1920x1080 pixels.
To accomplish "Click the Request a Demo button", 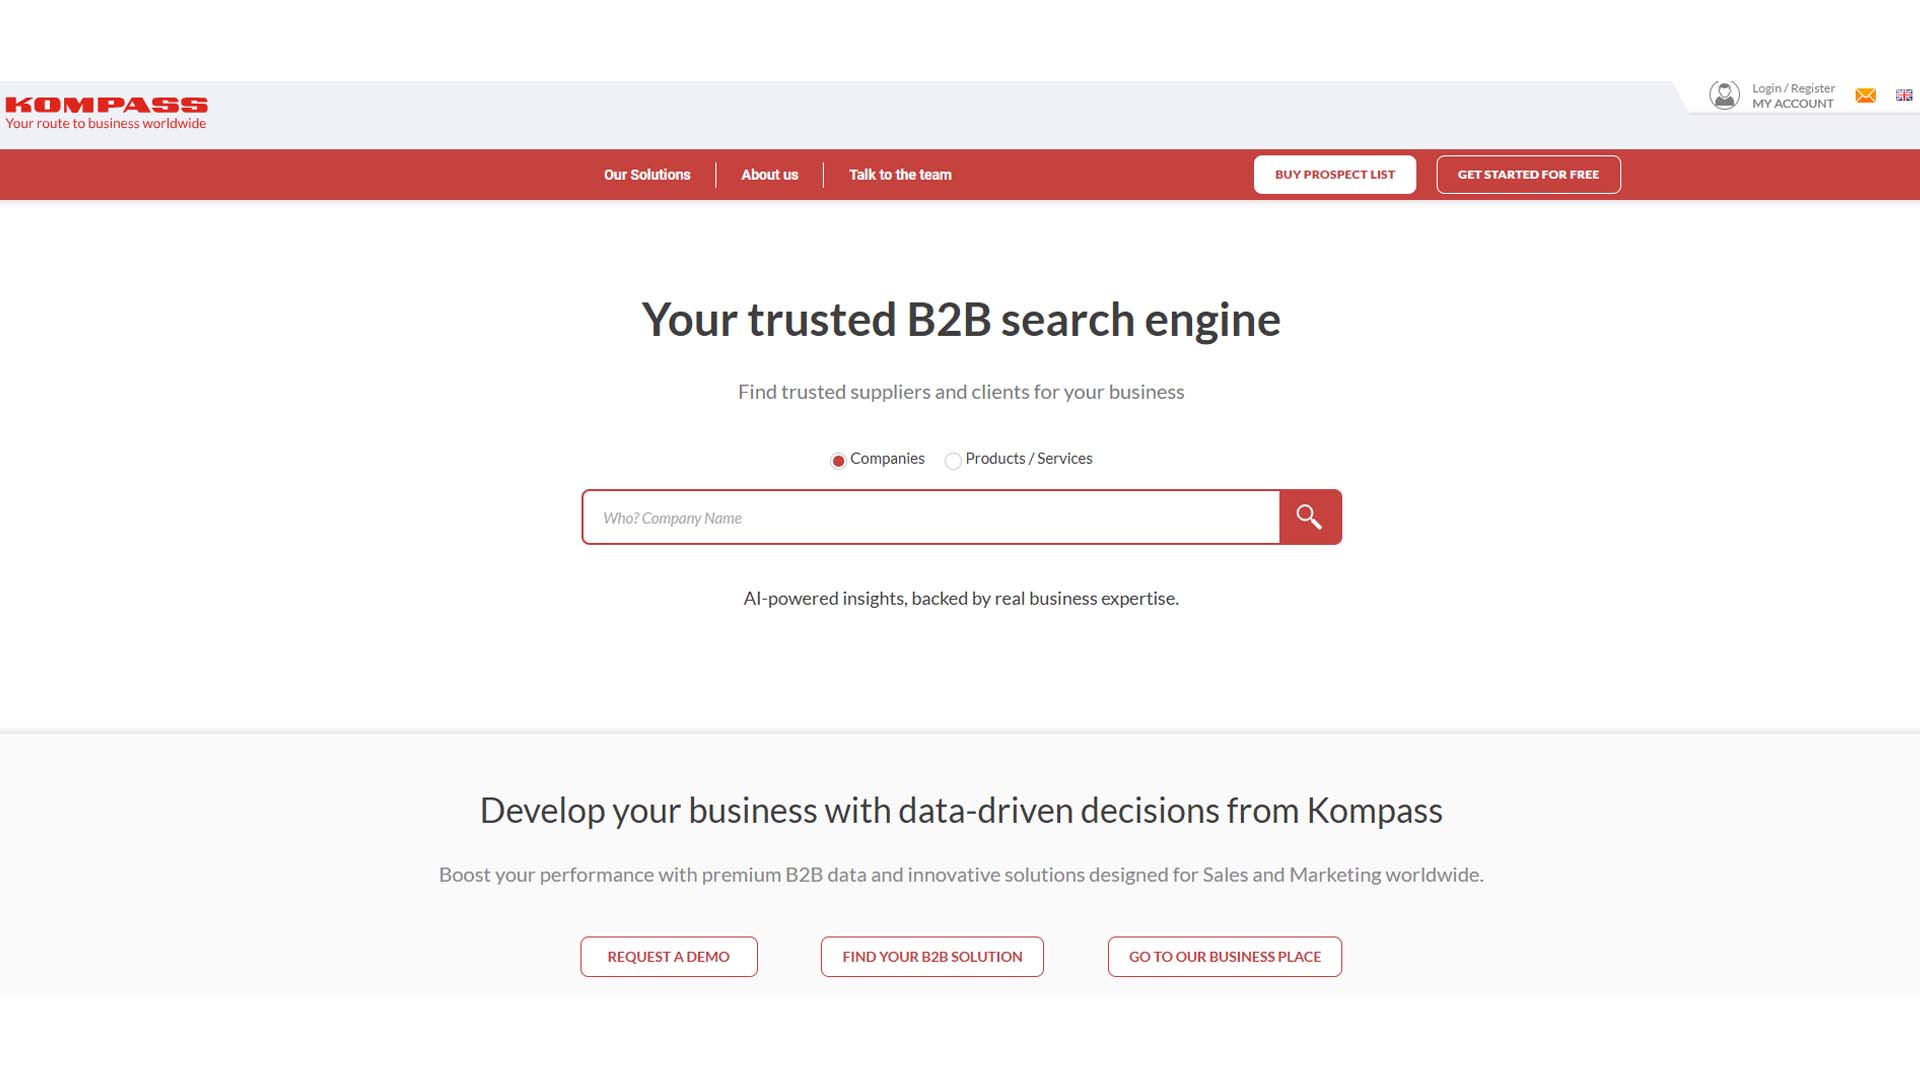I will pos(669,957).
